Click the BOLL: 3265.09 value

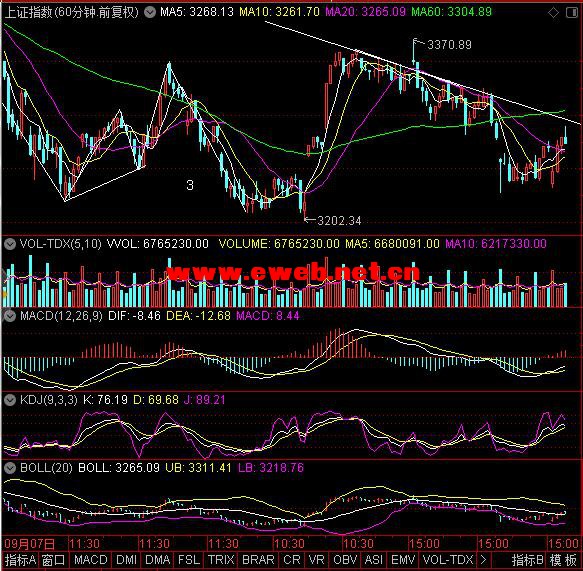pyautogui.click(x=119, y=468)
